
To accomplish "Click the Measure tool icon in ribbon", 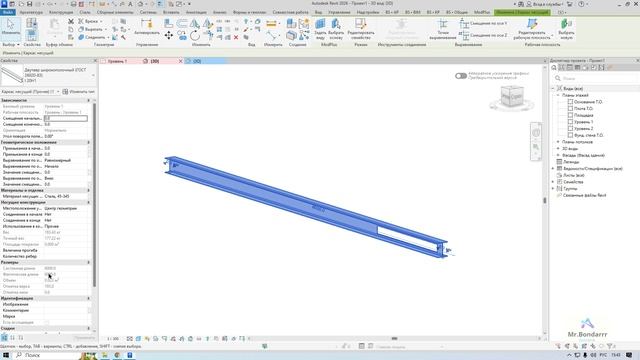I will [x=271, y=24].
